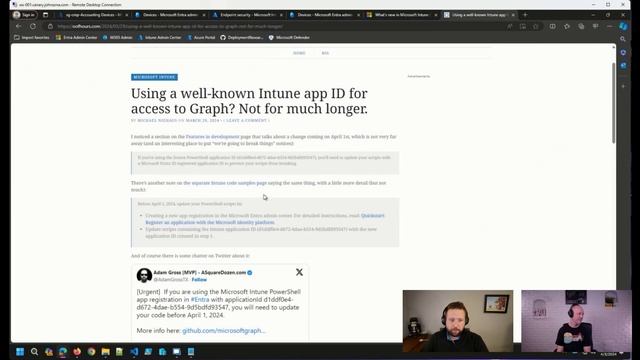Open the Edge sidebar search icon
The width and height of the screenshot is (640, 360).
tap(623, 39)
